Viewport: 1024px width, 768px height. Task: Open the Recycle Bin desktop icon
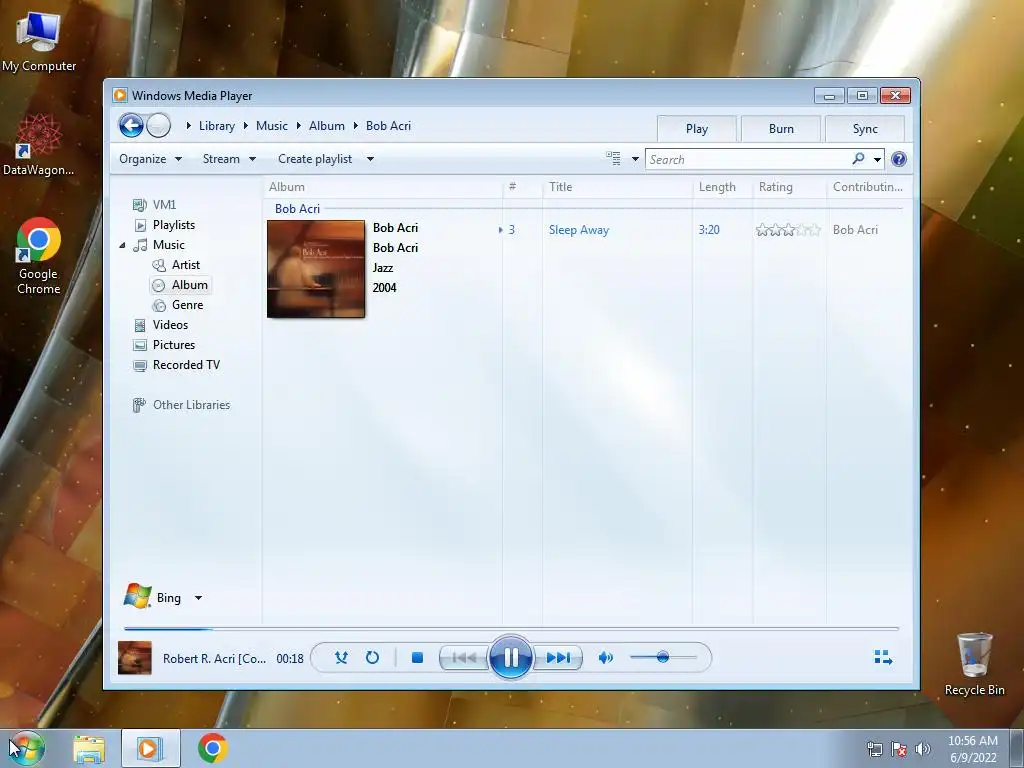pos(974,664)
